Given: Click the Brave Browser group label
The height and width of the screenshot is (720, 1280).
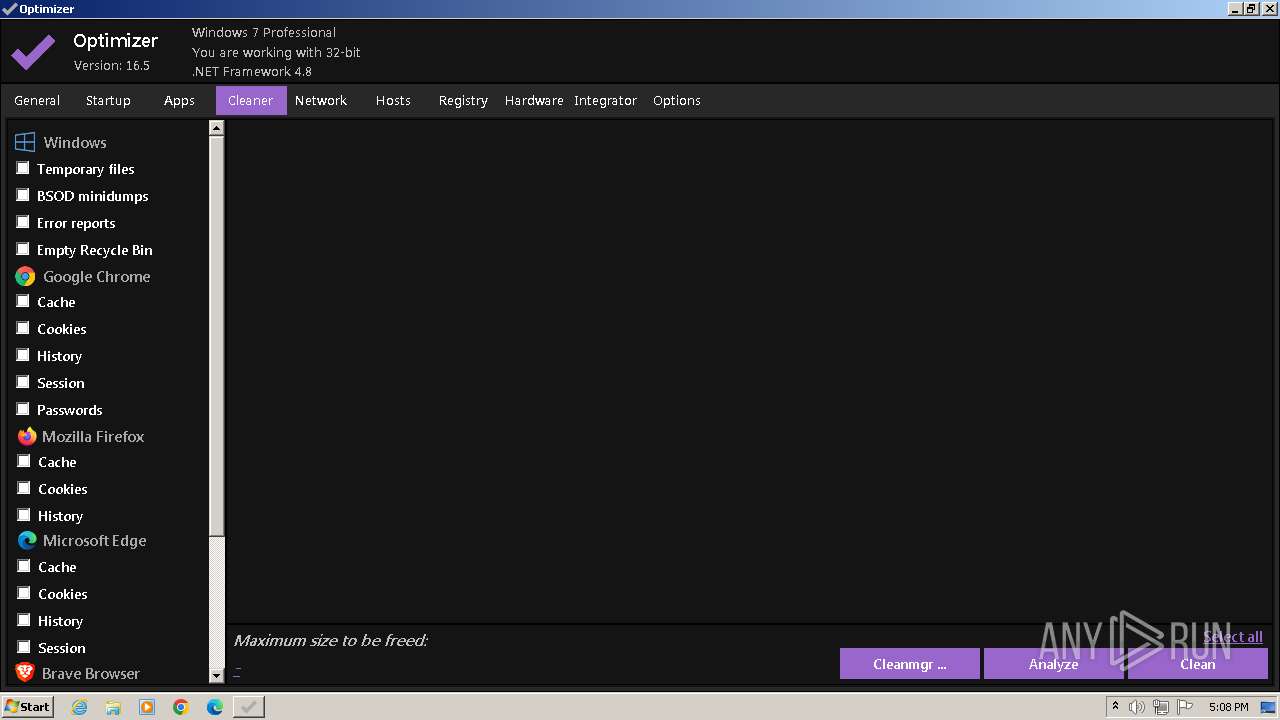Looking at the screenshot, I should pyautogui.click(x=91, y=674).
